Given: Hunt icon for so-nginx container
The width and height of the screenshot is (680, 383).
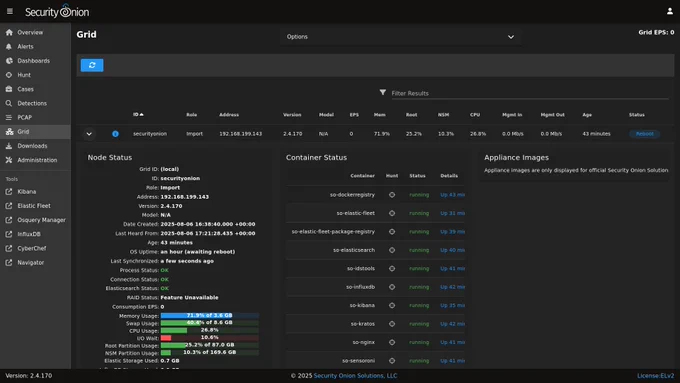Looking at the screenshot, I should tap(392, 342).
